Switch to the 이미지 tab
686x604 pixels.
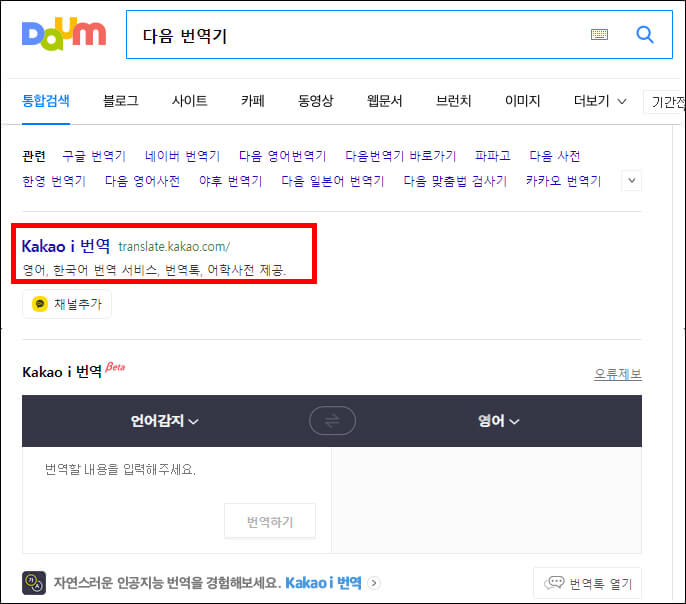(x=522, y=101)
